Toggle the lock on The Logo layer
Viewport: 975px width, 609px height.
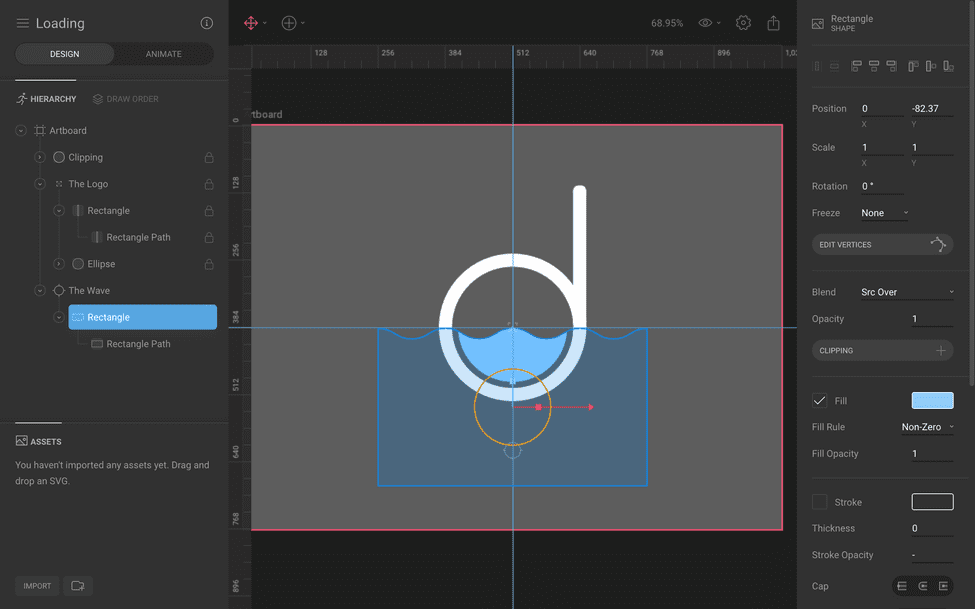click(207, 184)
